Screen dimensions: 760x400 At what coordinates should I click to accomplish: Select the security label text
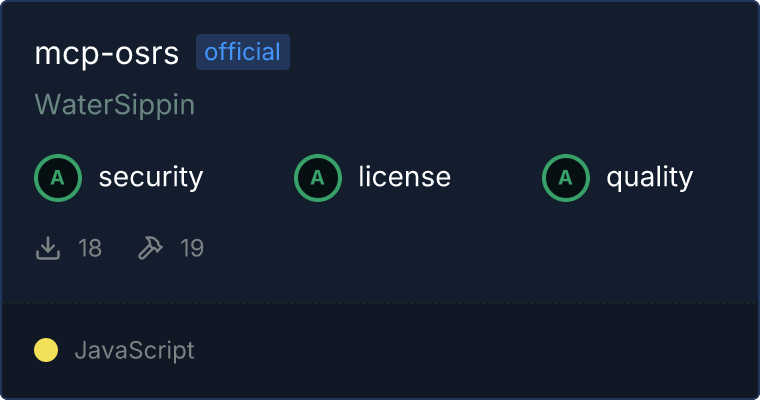point(151,177)
